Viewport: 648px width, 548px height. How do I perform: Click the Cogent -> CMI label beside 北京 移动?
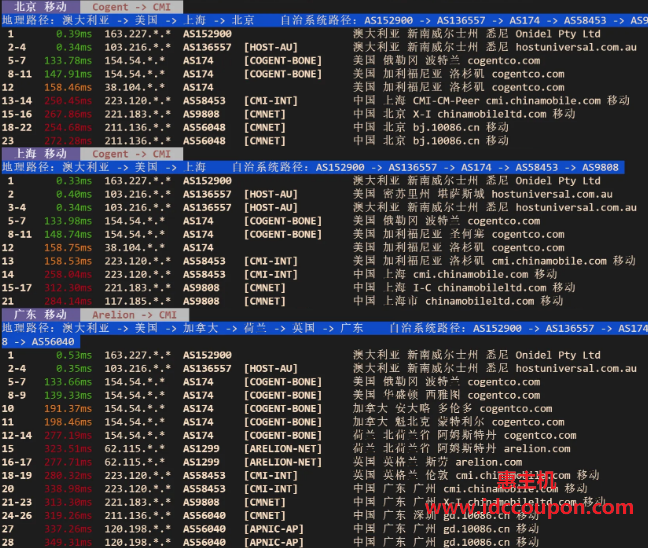click(x=131, y=7)
